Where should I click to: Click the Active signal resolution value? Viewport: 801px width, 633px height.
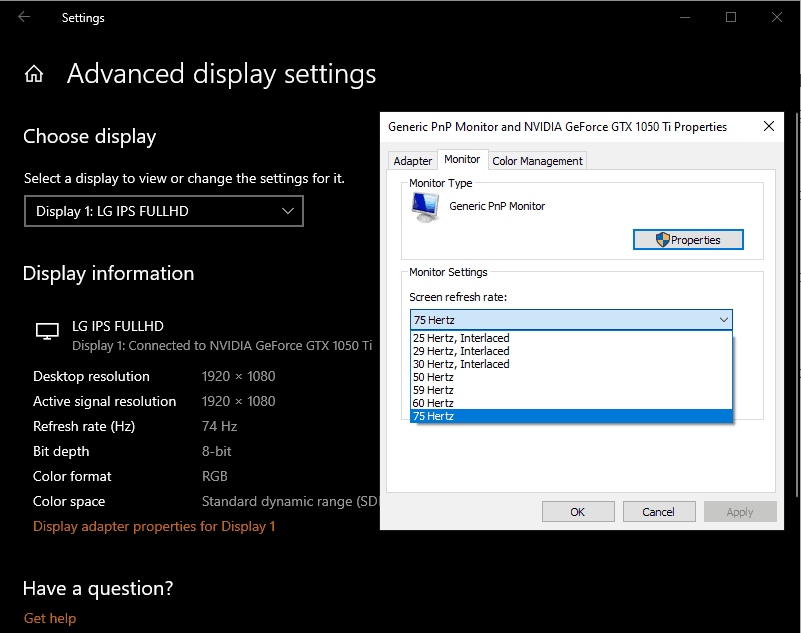click(x=239, y=401)
